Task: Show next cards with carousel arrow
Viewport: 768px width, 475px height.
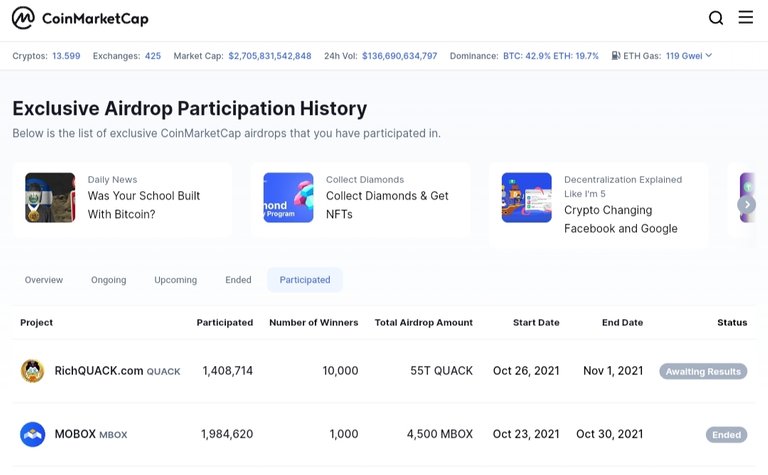Action: (x=746, y=205)
